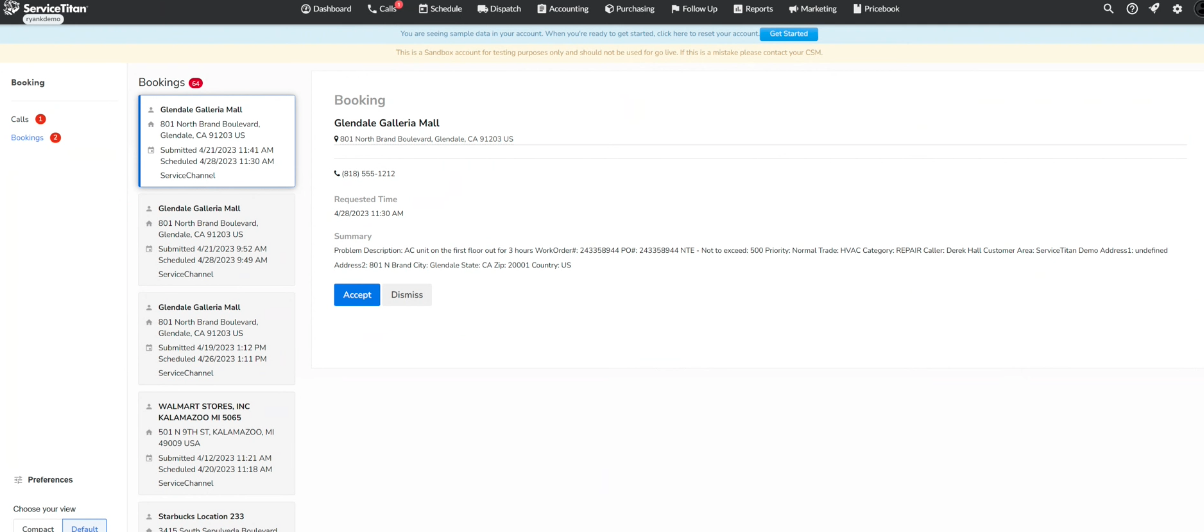Open the help question-mark icon
This screenshot has height=532, width=1204.
point(1132,8)
